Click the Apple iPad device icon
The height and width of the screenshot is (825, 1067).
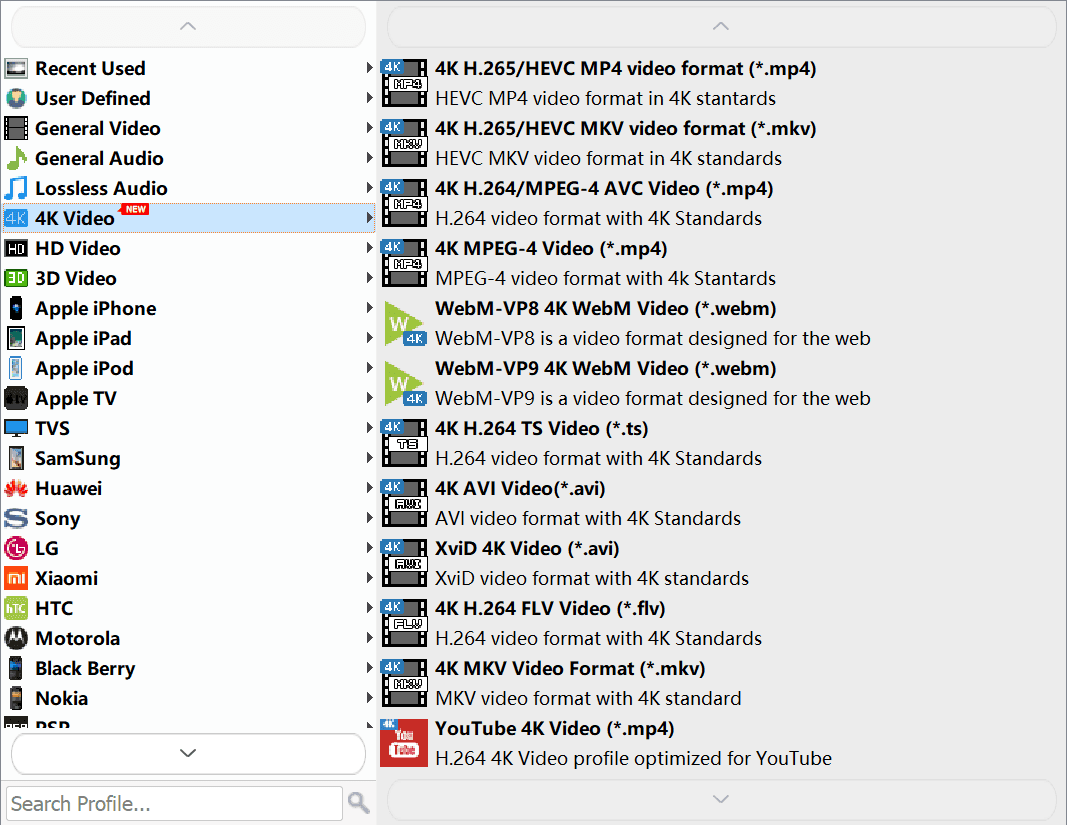click(16, 338)
